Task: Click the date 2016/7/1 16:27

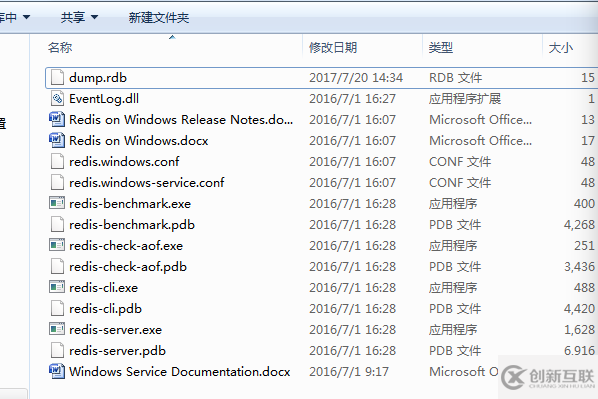Action: 352,99
